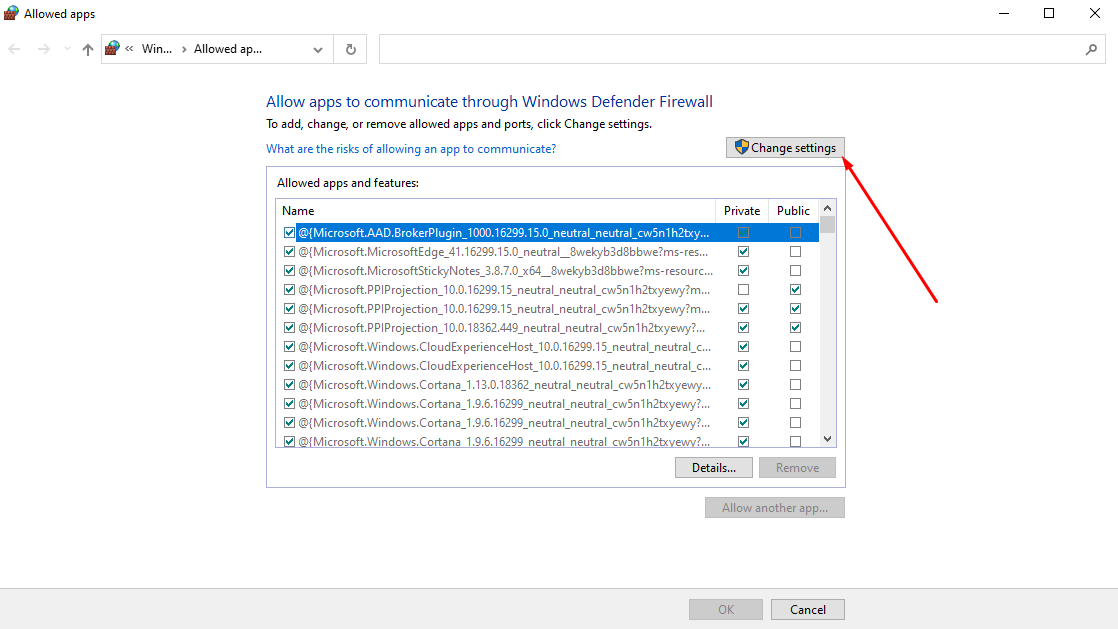Click the list scrollbar up arrow
Screen dimensions: 1118x629
(x=827, y=208)
